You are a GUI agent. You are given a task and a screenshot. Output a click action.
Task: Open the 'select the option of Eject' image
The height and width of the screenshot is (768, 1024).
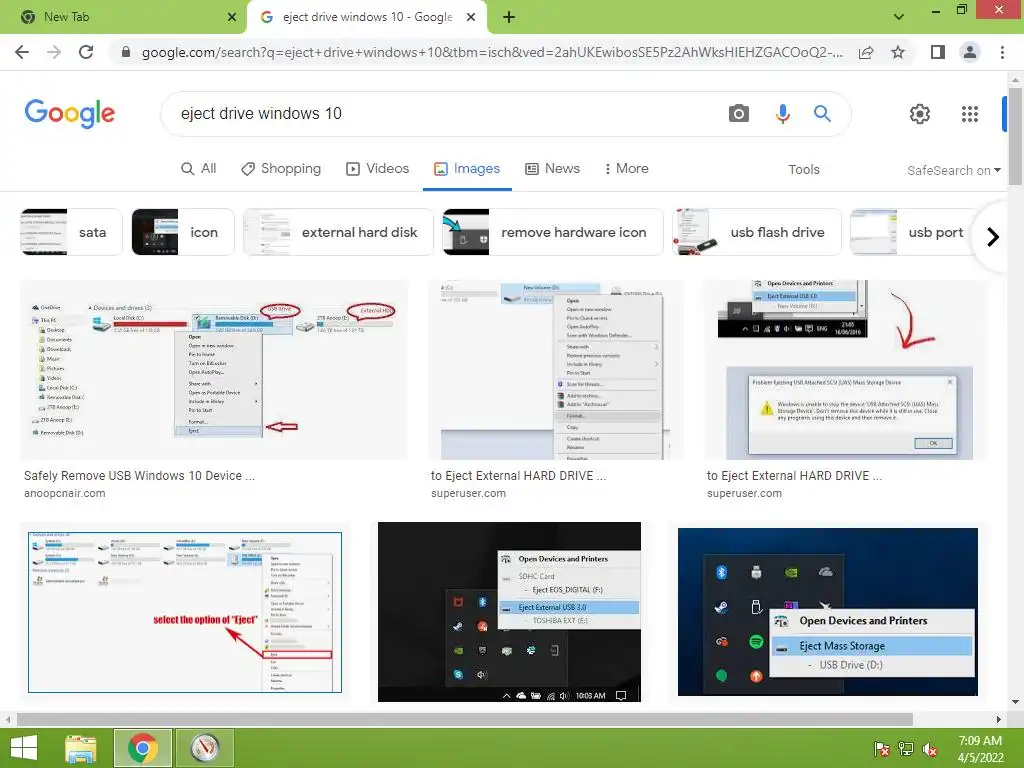185,612
